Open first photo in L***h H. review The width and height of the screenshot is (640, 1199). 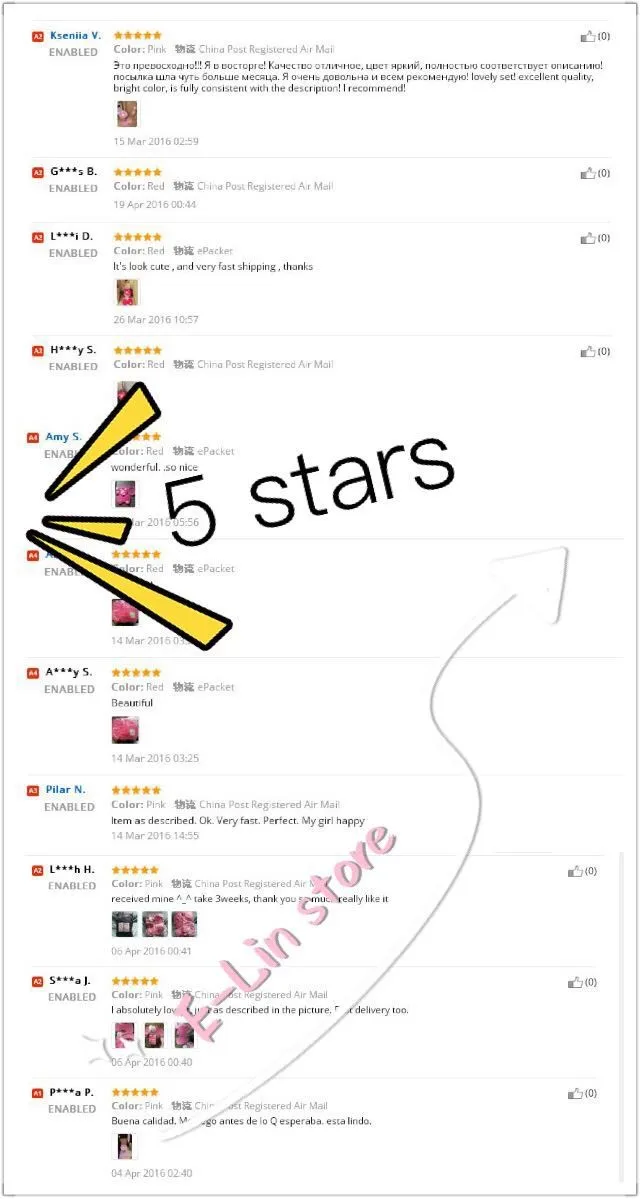pos(125,924)
